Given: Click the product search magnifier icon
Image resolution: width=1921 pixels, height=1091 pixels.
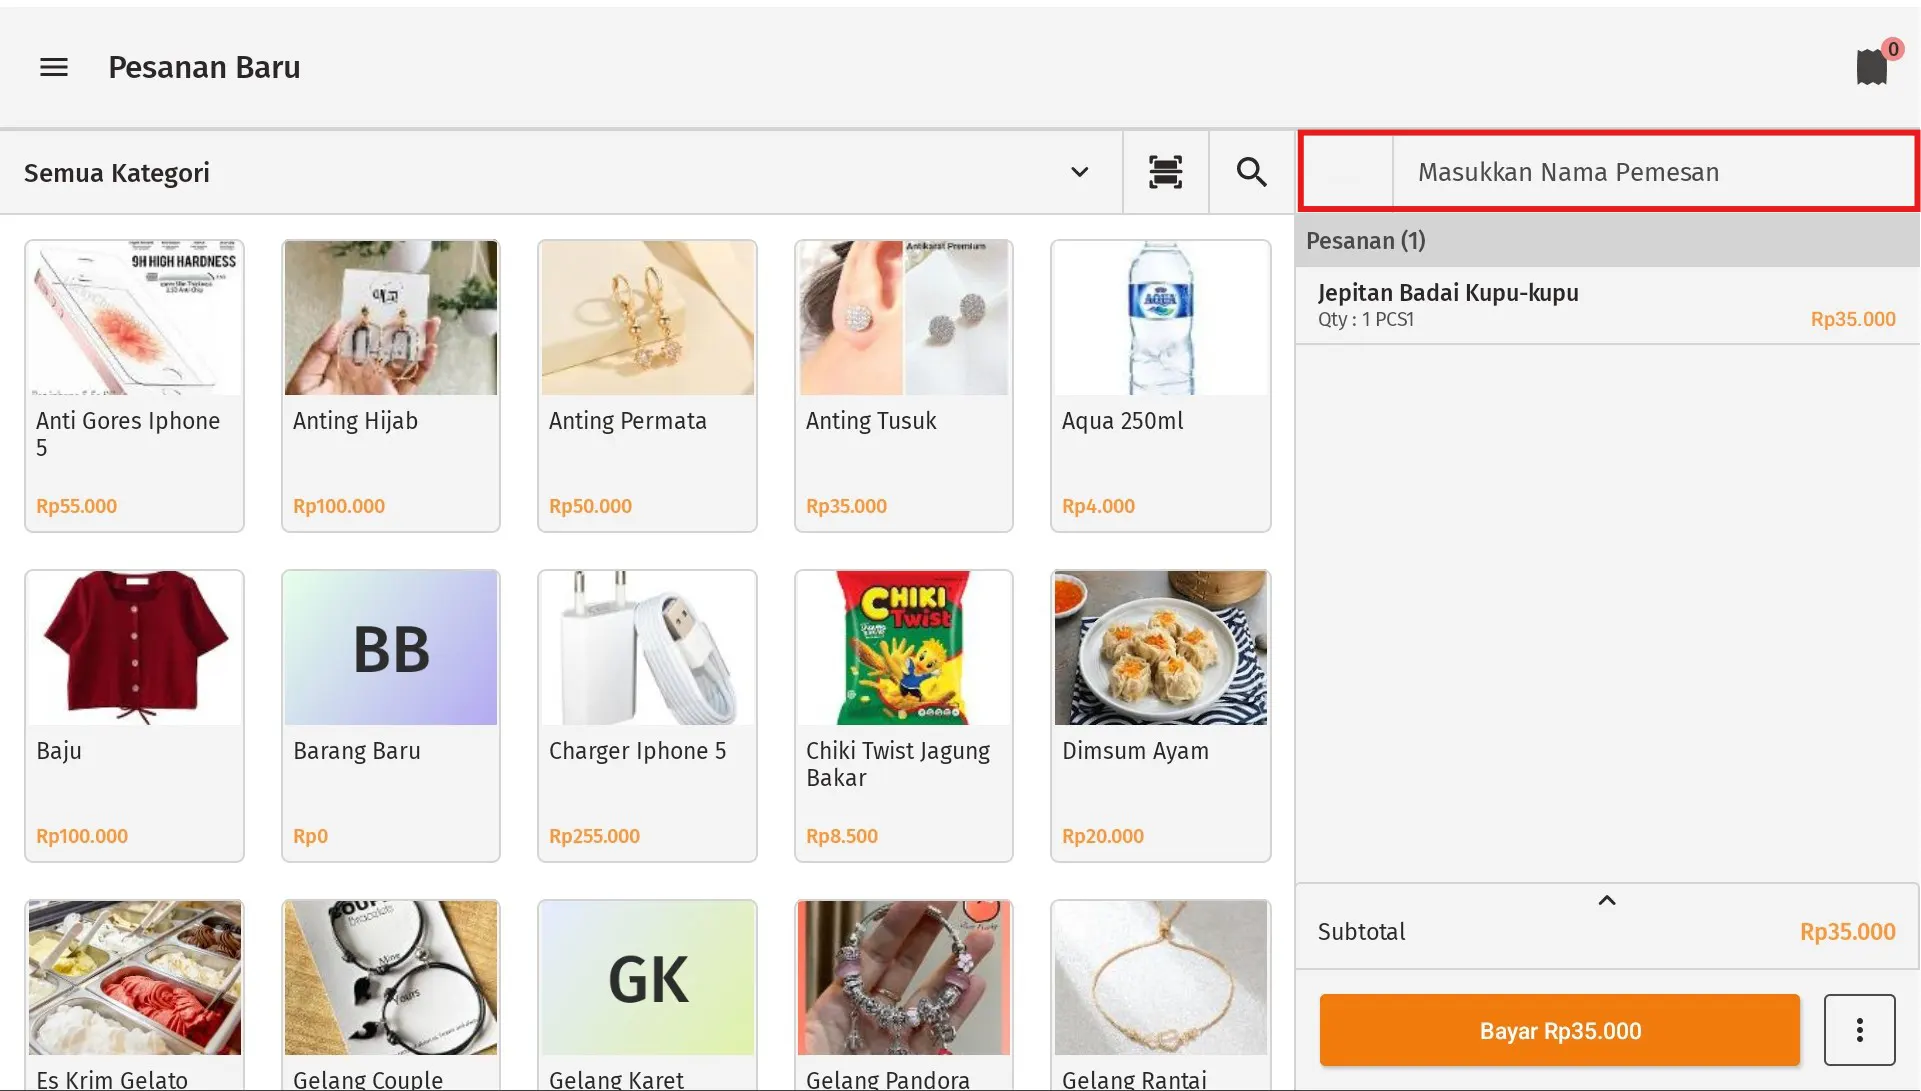Looking at the screenshot, I should [x=1251, y=172].
